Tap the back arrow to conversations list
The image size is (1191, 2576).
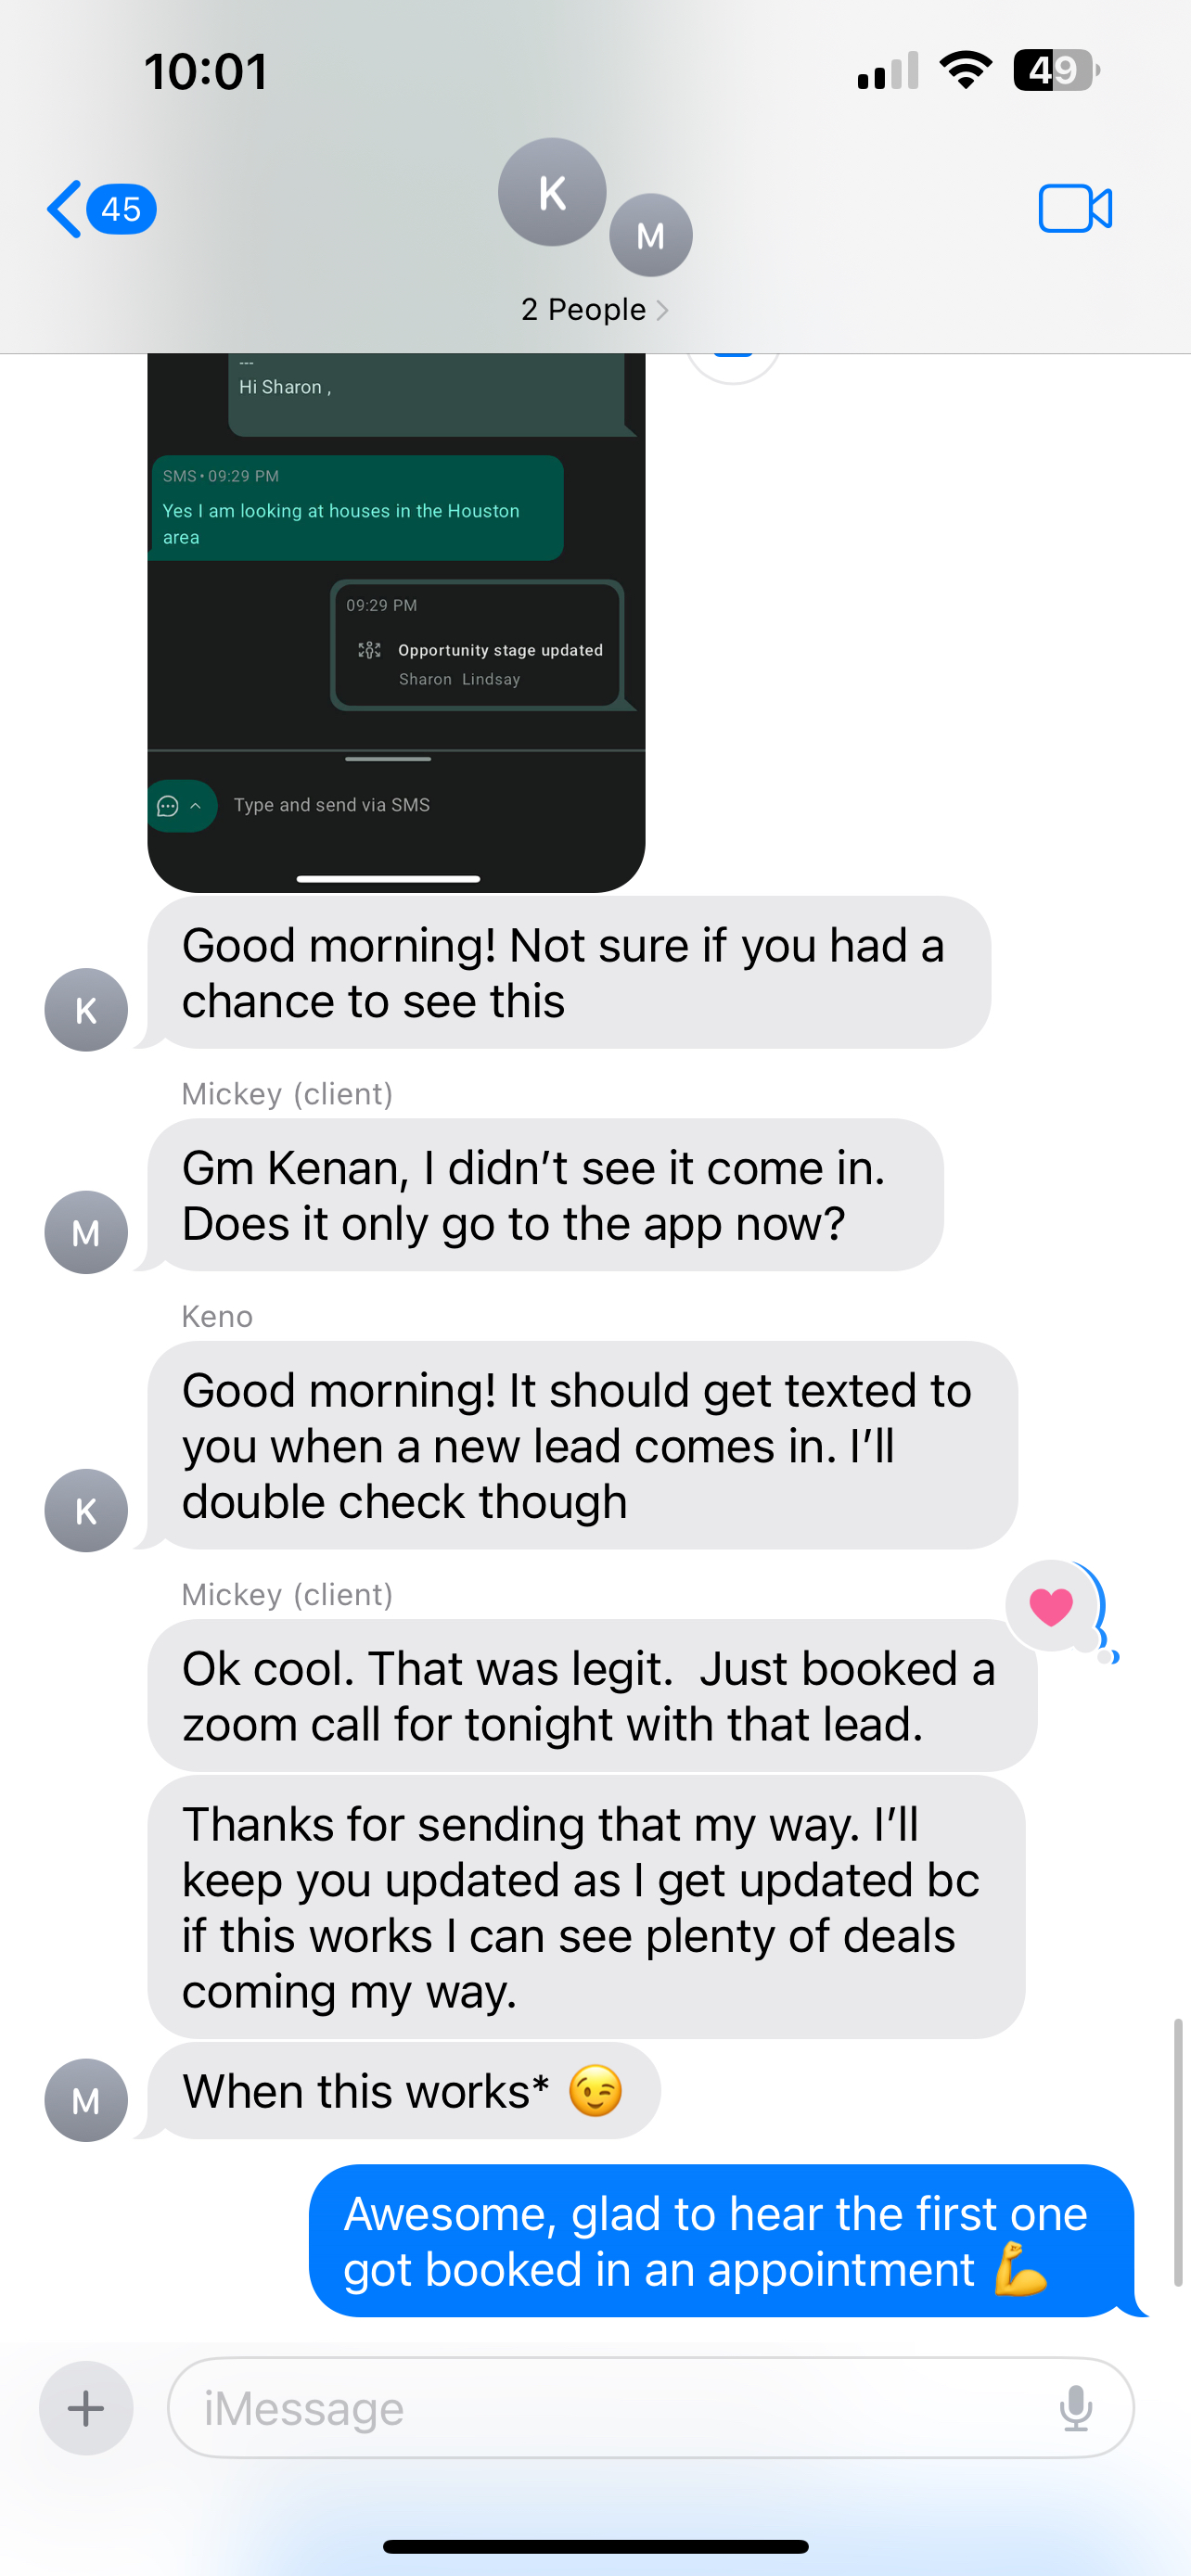click(65, 209)
